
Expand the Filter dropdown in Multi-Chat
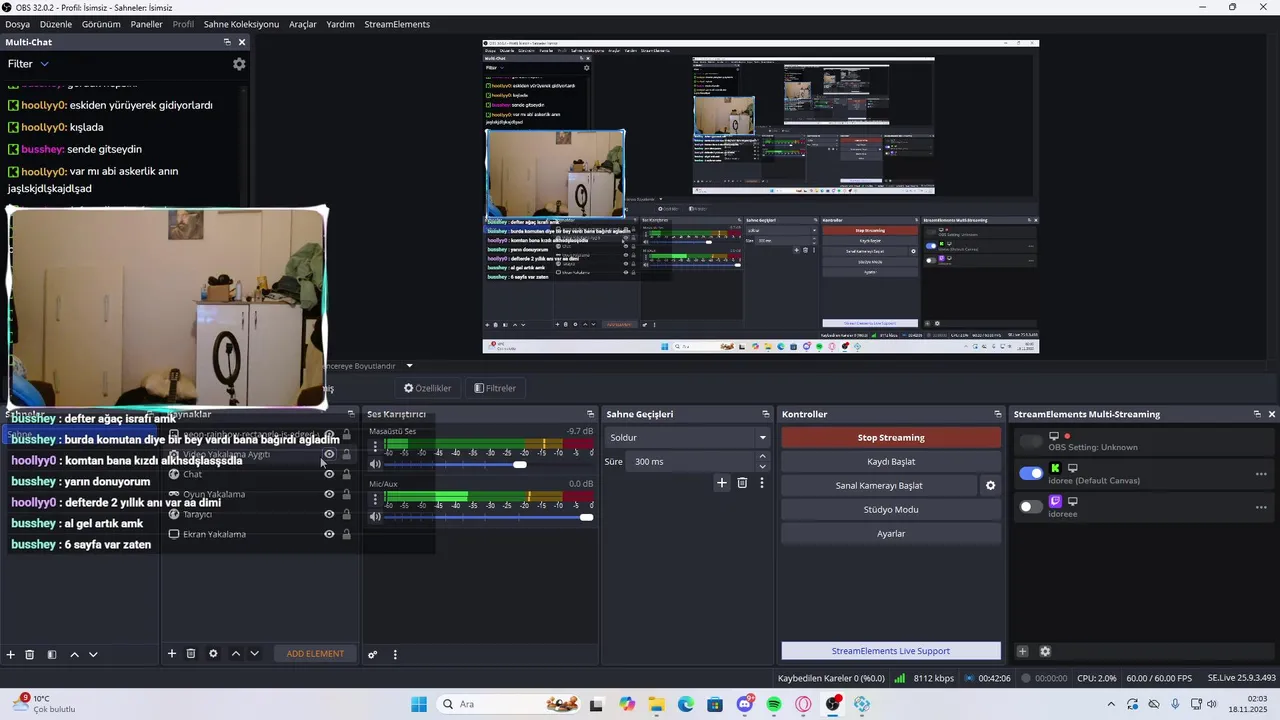pyautogui.click(x=28, y=64)
